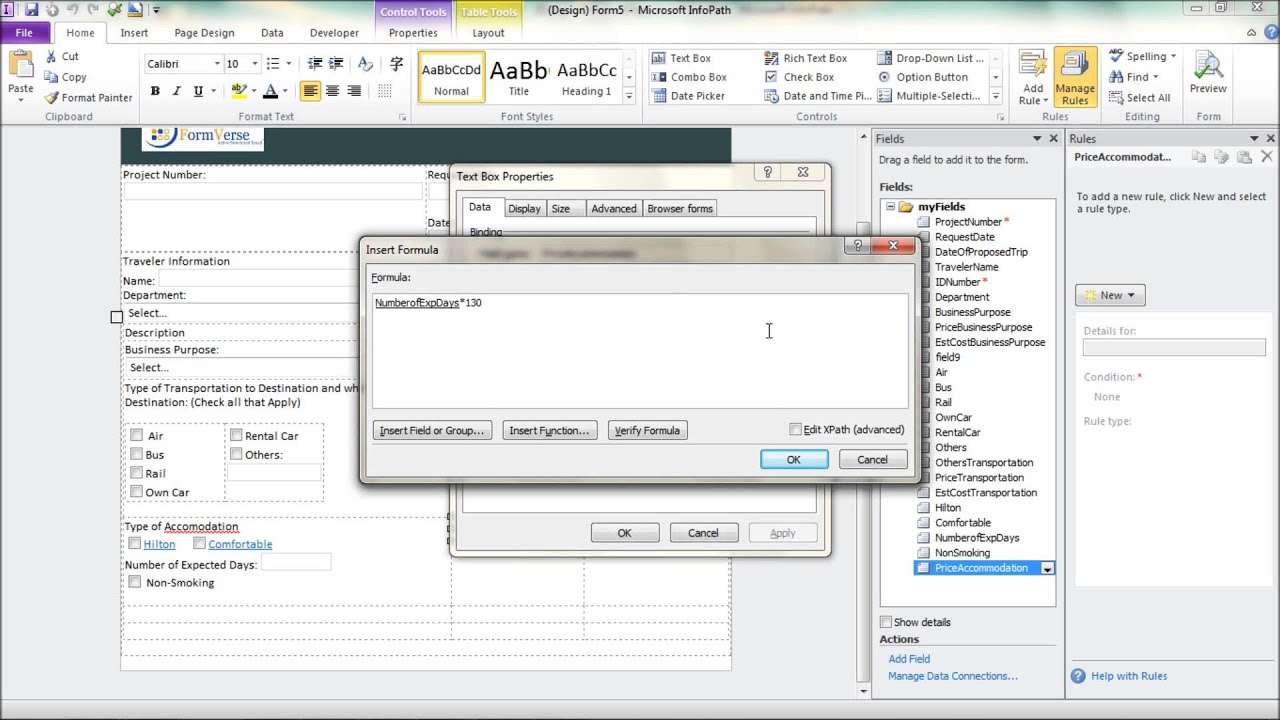The image size is (1280, 720).
Task: Check the Hilton accommodation checkbox
Action: 134,544
